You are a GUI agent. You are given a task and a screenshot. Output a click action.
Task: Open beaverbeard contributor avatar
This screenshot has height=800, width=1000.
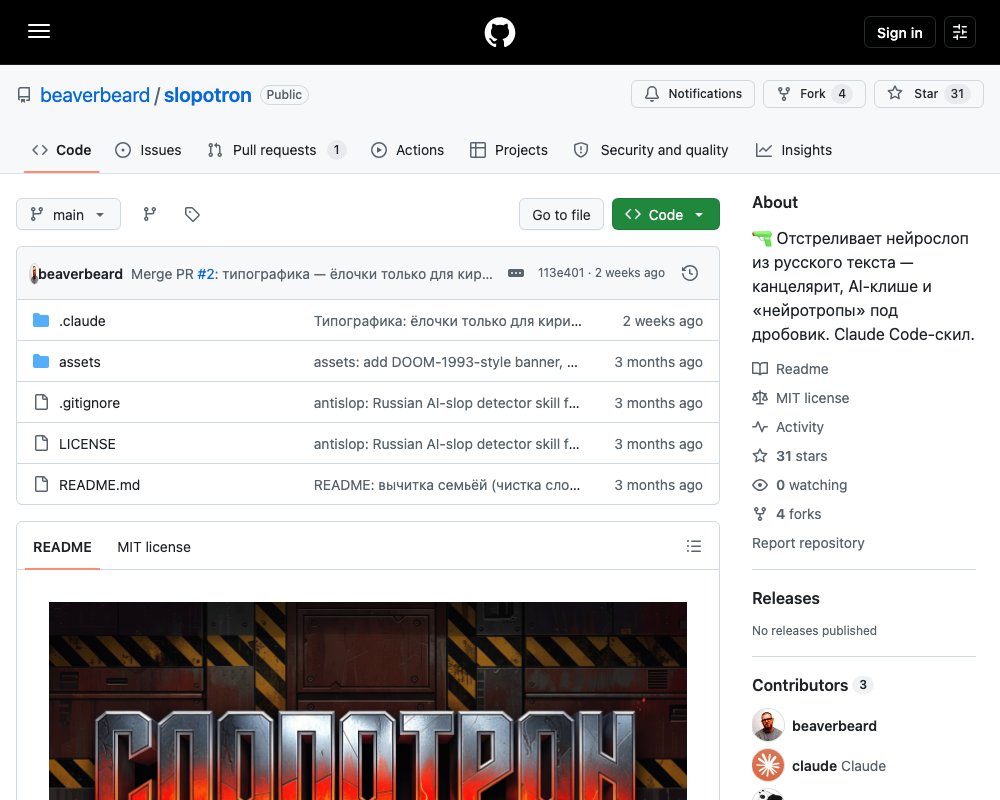768,725
